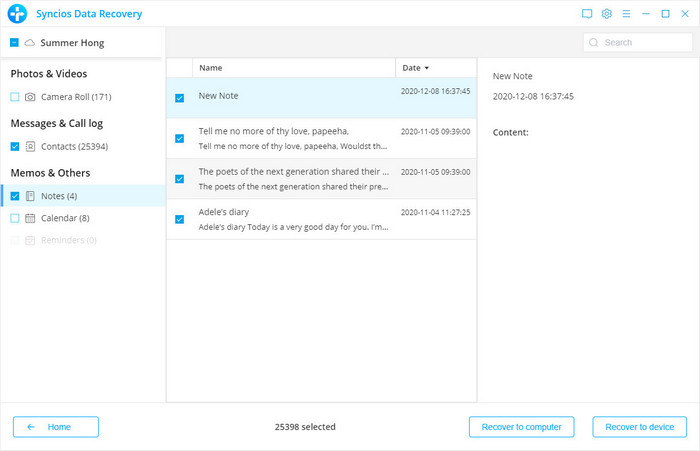Click the Calendar icon in sidebar
The image size is (700, 451).
(31, 218)
